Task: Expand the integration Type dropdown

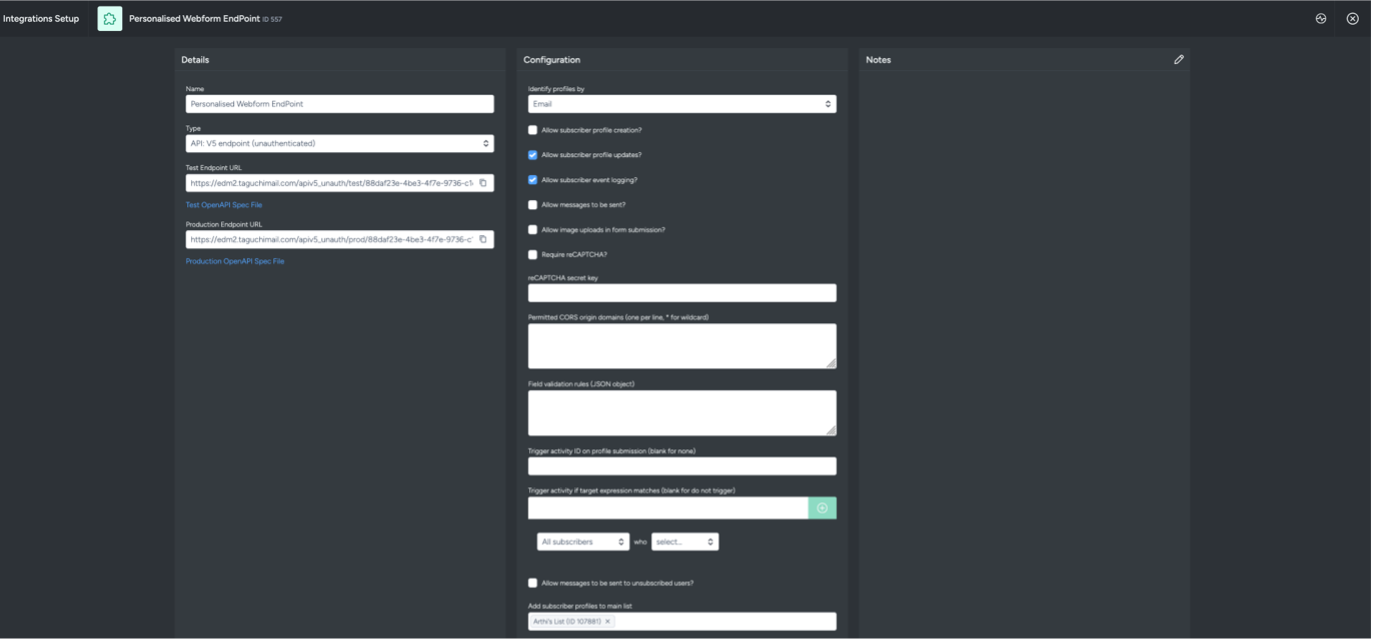Action: 340,144
